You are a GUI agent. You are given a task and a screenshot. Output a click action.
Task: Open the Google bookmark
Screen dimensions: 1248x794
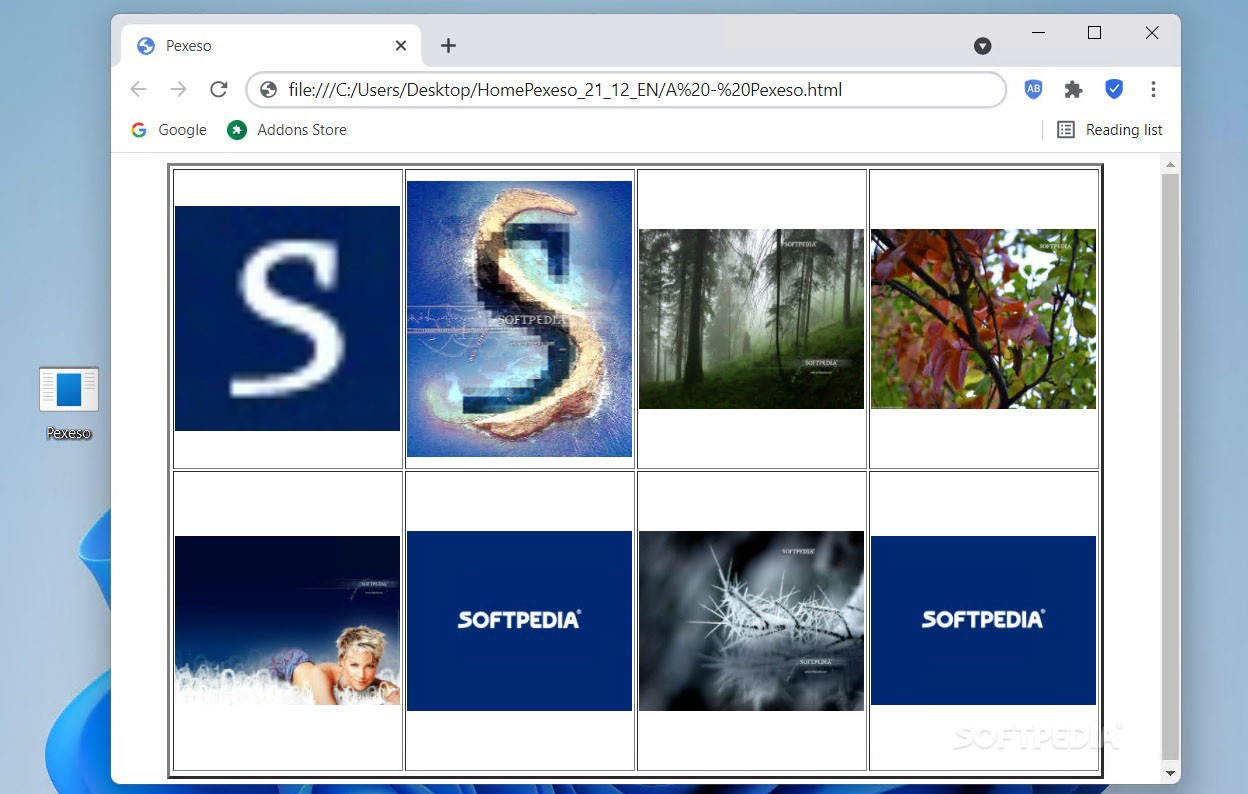[168, 130]
